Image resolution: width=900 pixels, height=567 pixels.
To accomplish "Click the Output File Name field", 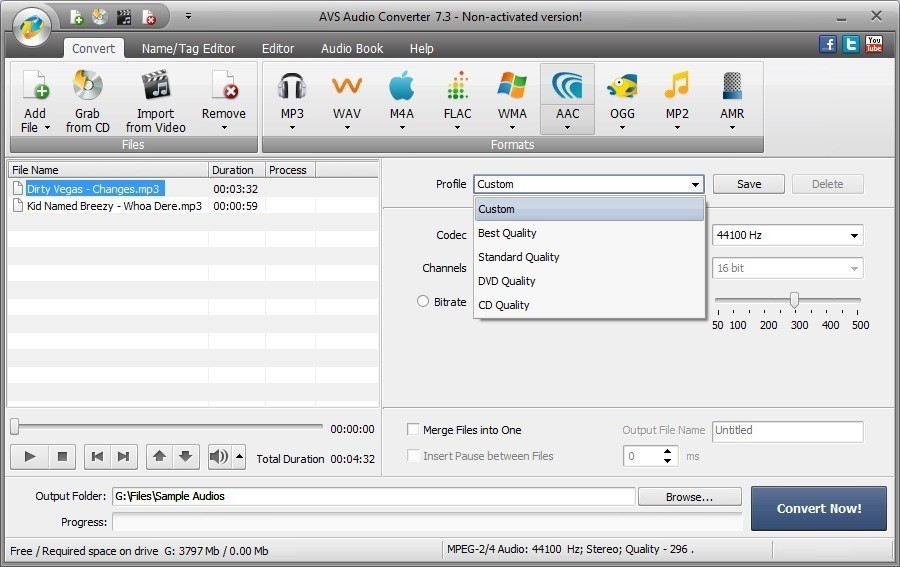I will (x=788, y=431).
